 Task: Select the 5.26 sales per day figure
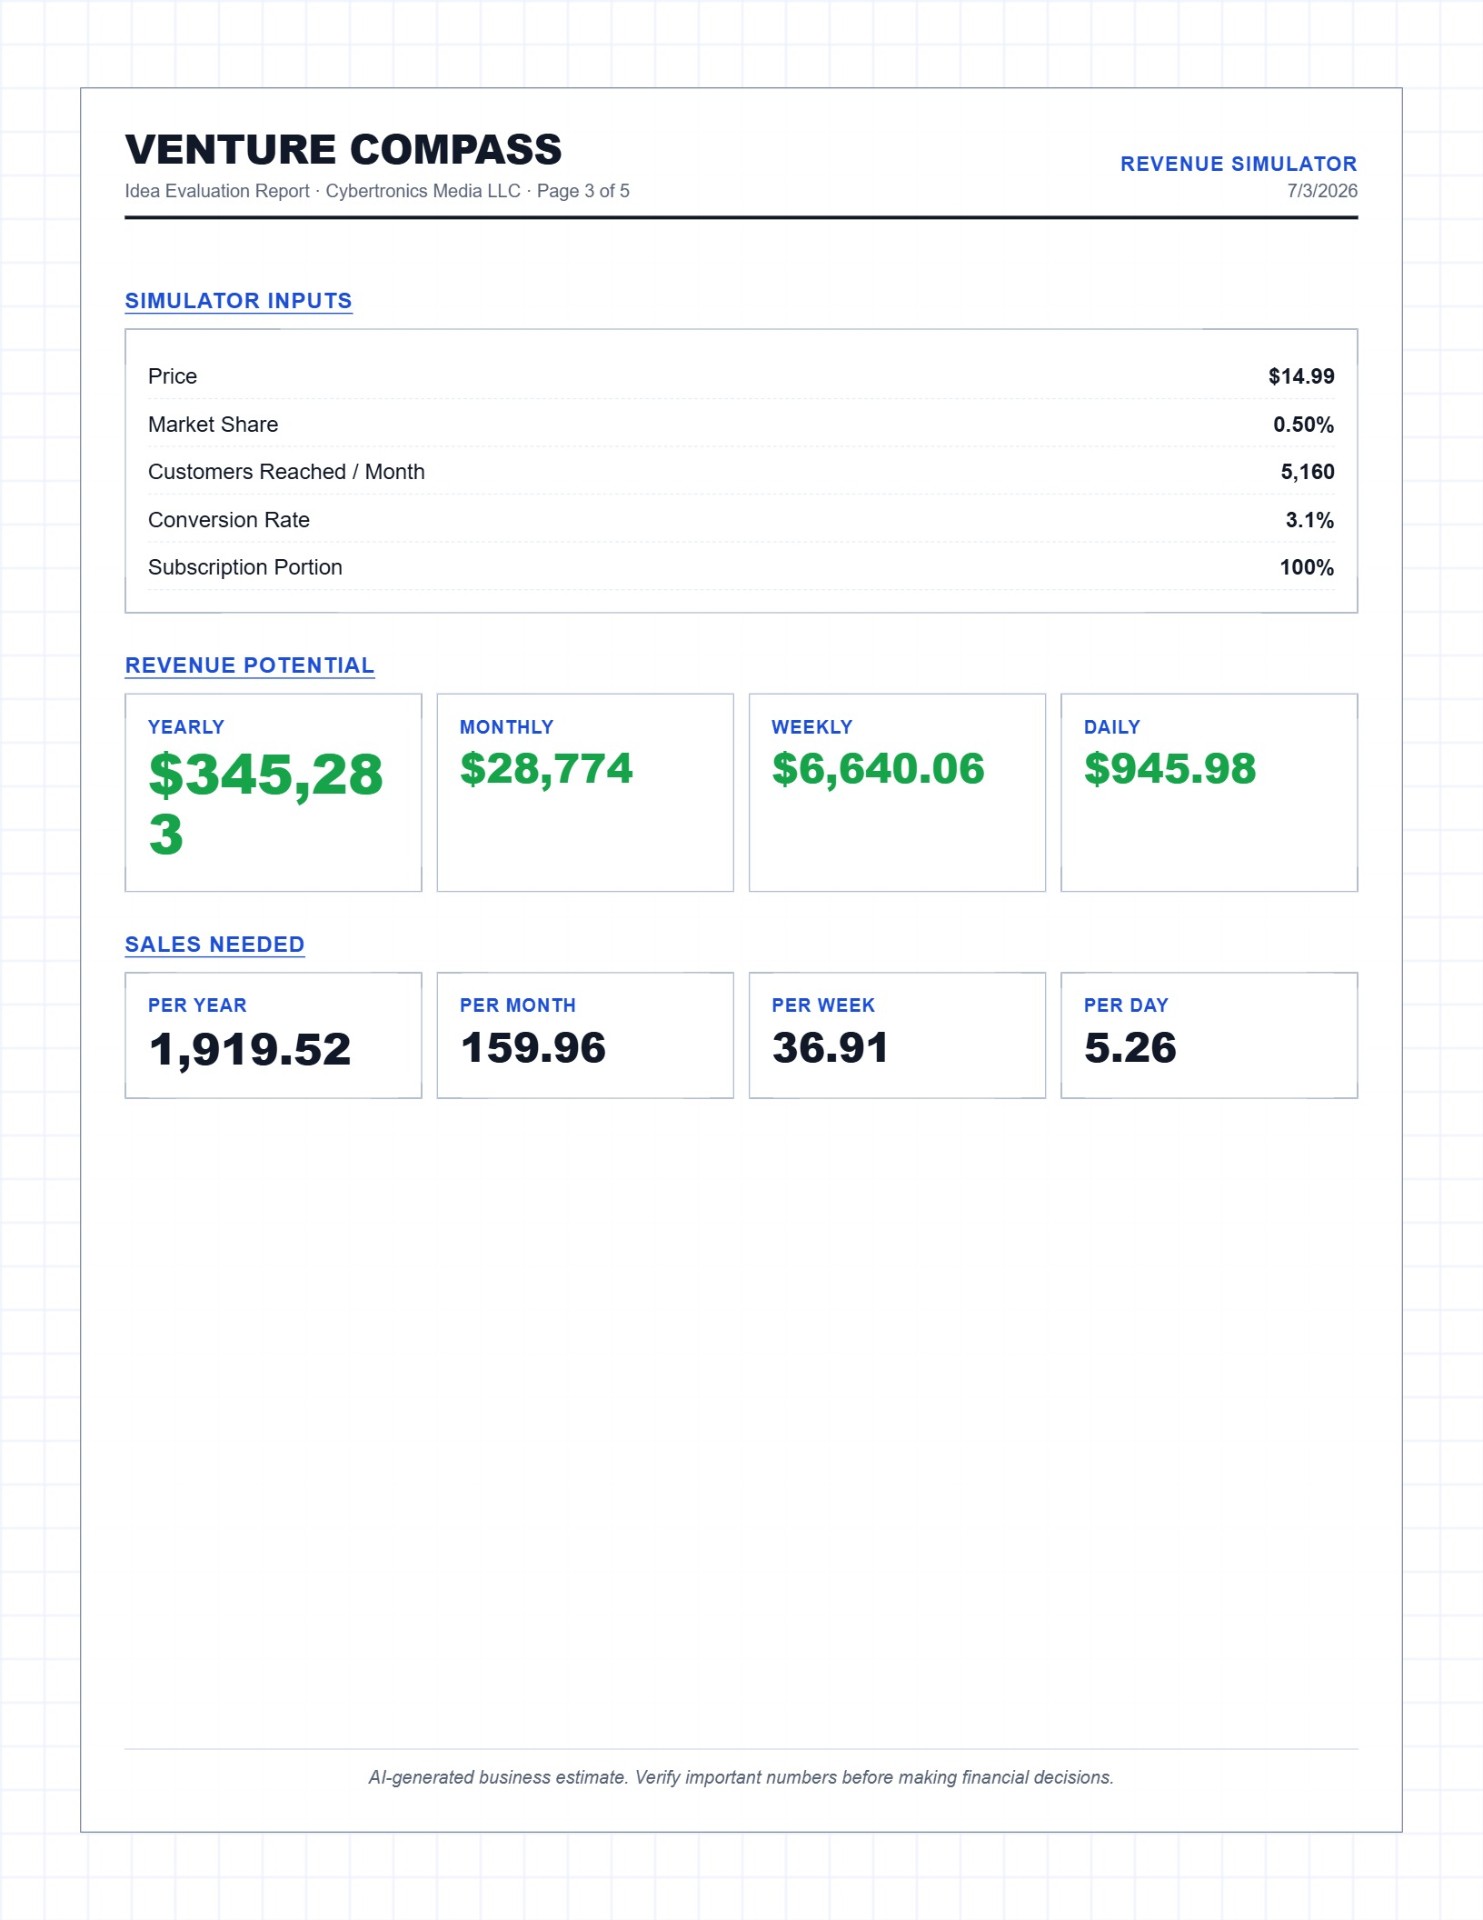(x=1130, y=1048)
